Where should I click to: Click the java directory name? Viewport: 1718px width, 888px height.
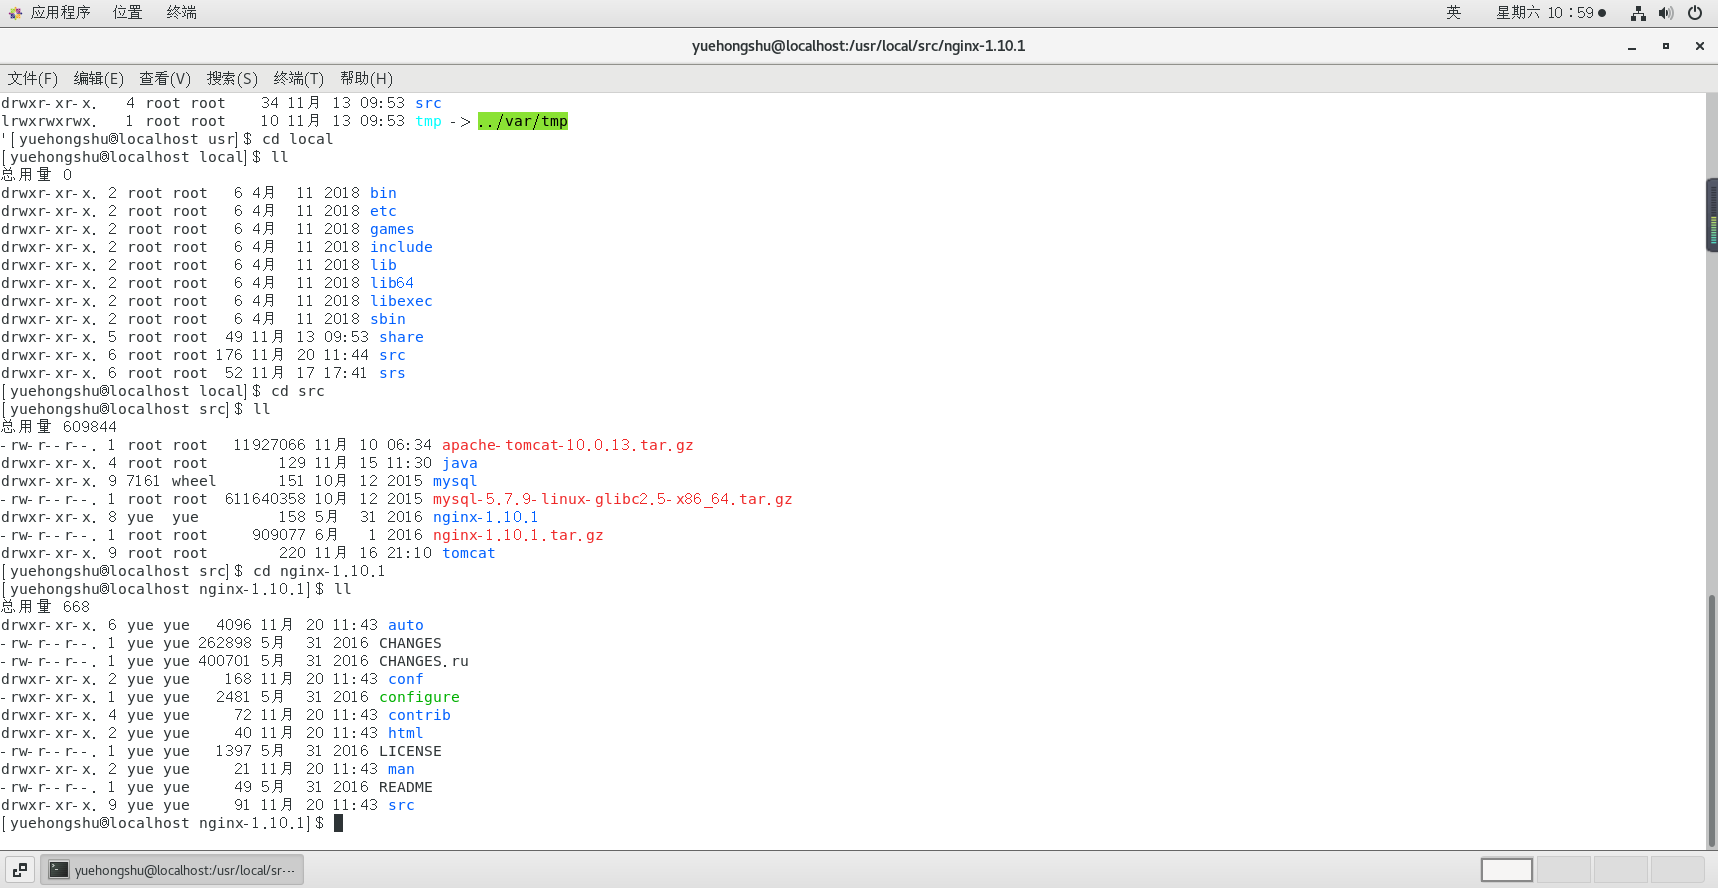(460, 463)
